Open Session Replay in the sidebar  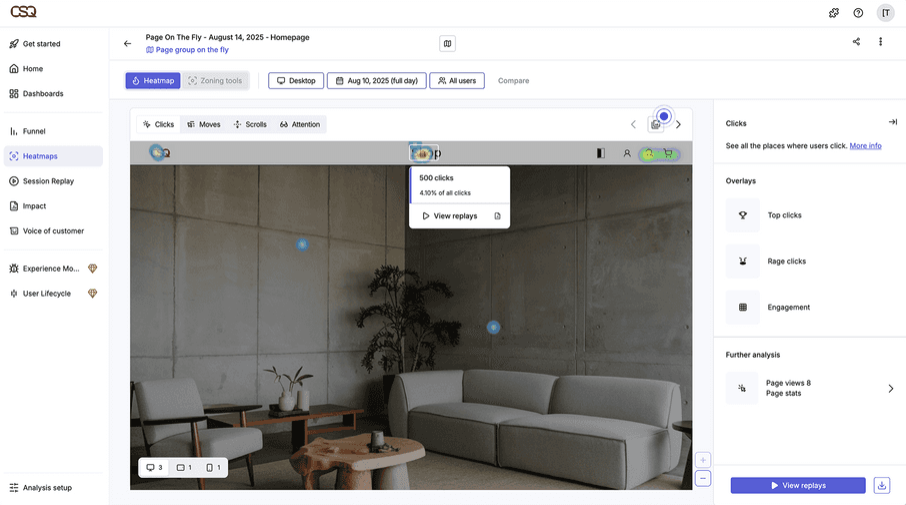[48, 181]
